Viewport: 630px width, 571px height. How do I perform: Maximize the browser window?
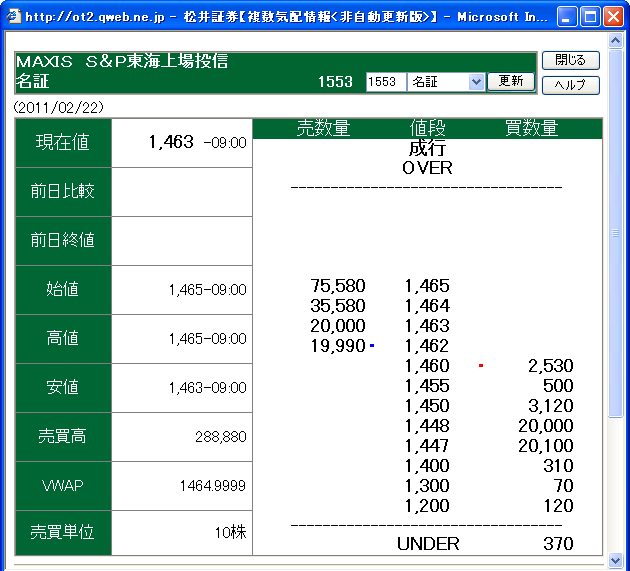590,16
